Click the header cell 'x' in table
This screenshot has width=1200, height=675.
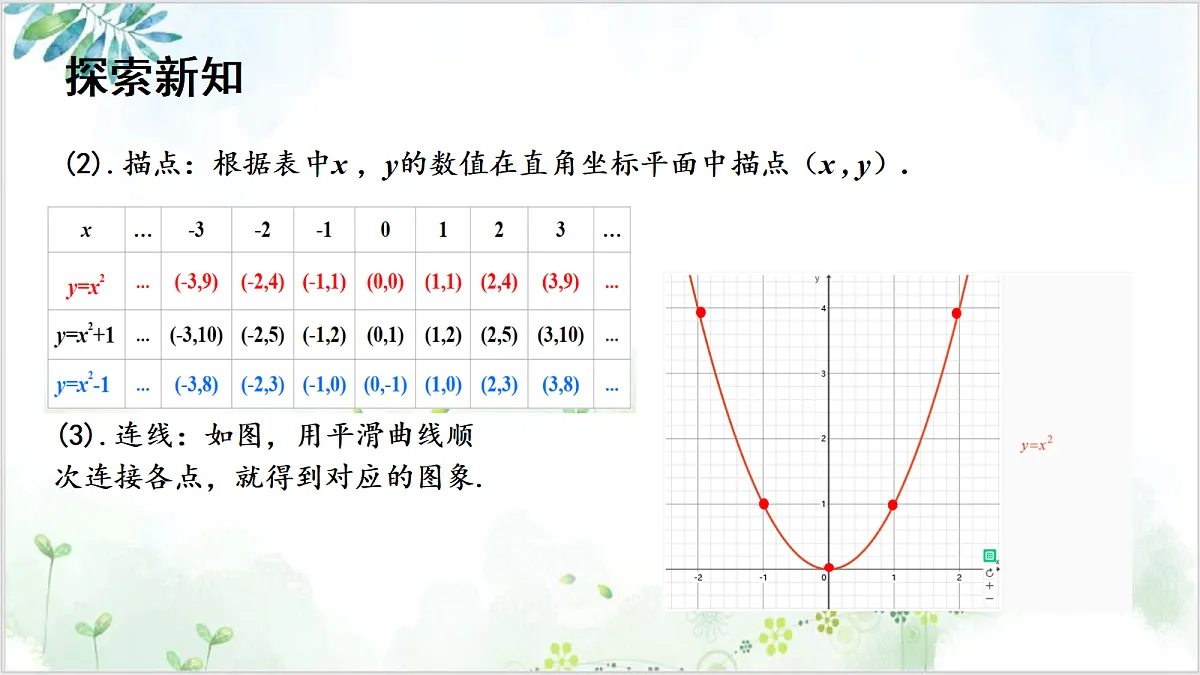coord(86,230)
